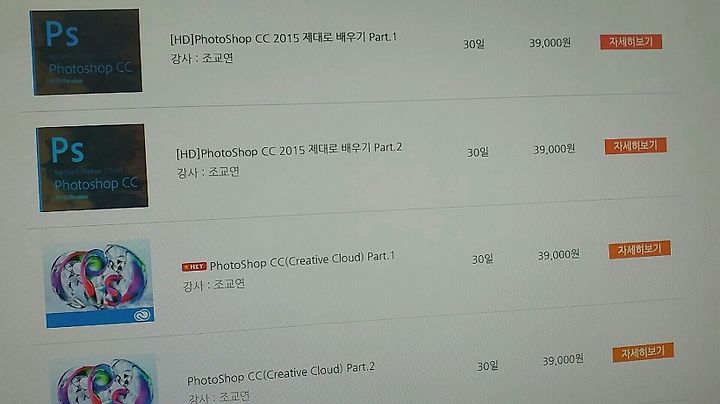Click the HOT badge icon beside Creative Cloud Part.1

pyautogui.click(x=194, y=267)
